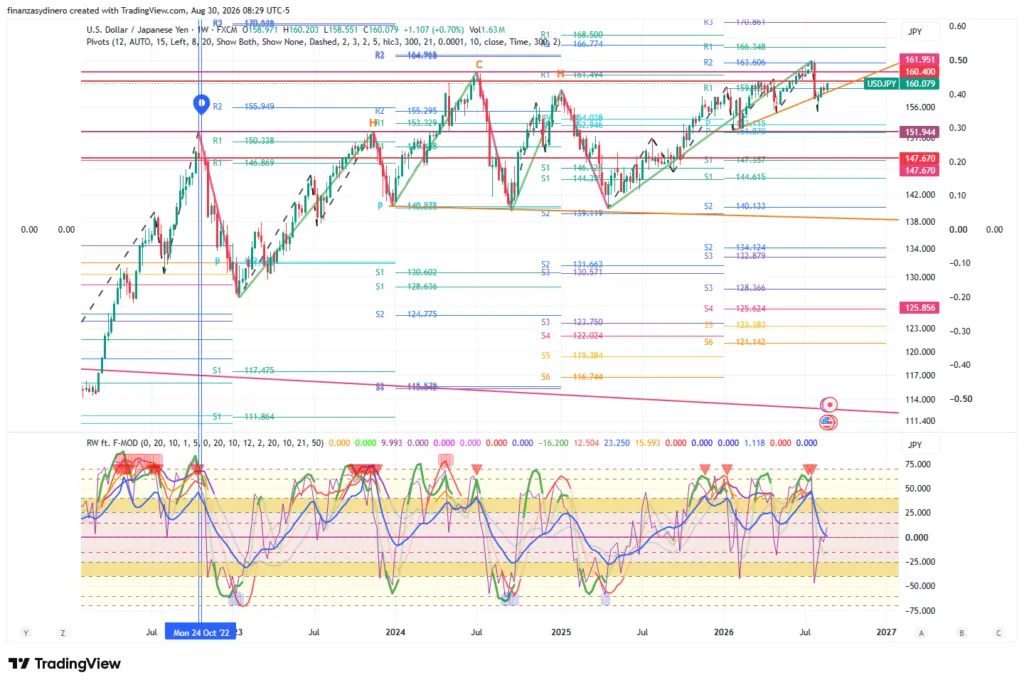Click the 138.000 tick on the price scale
The image size is (1024, 685).
coord(920,221)
